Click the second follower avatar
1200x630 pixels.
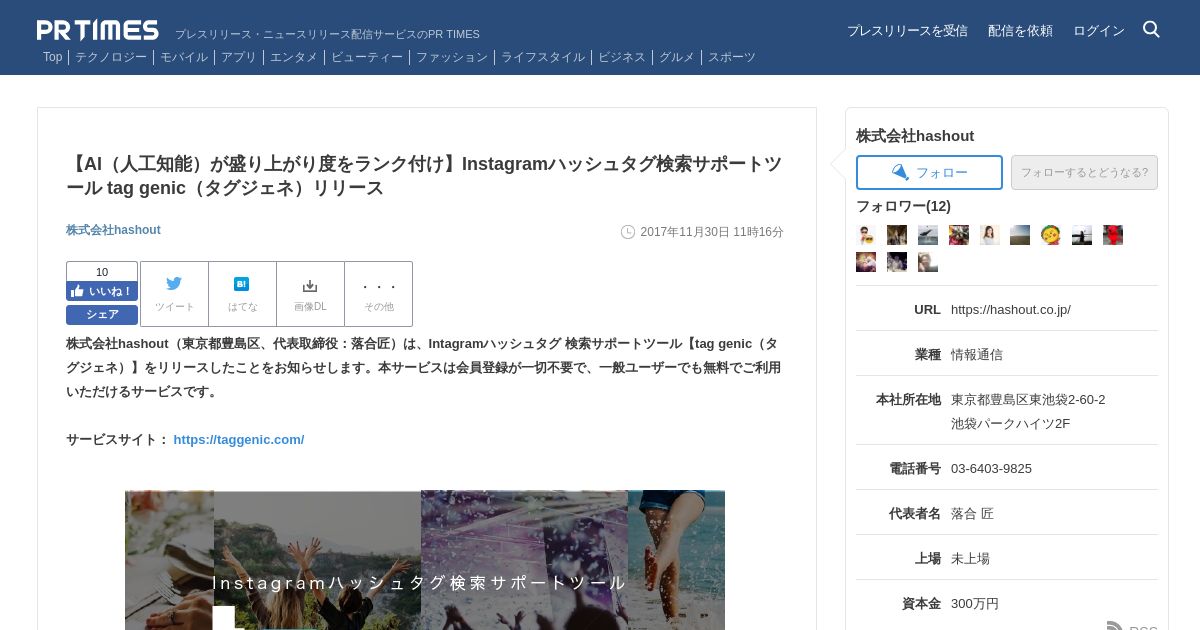click(897, 235)
